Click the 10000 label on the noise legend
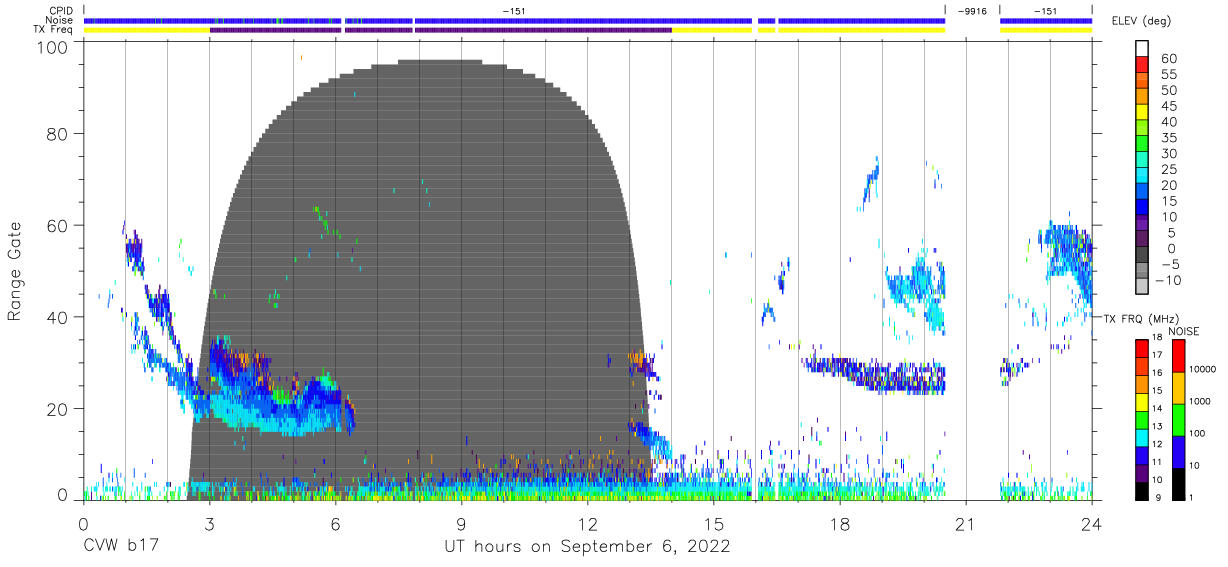The width and height of the screenshot is (1228, 567). point(1203,369)
